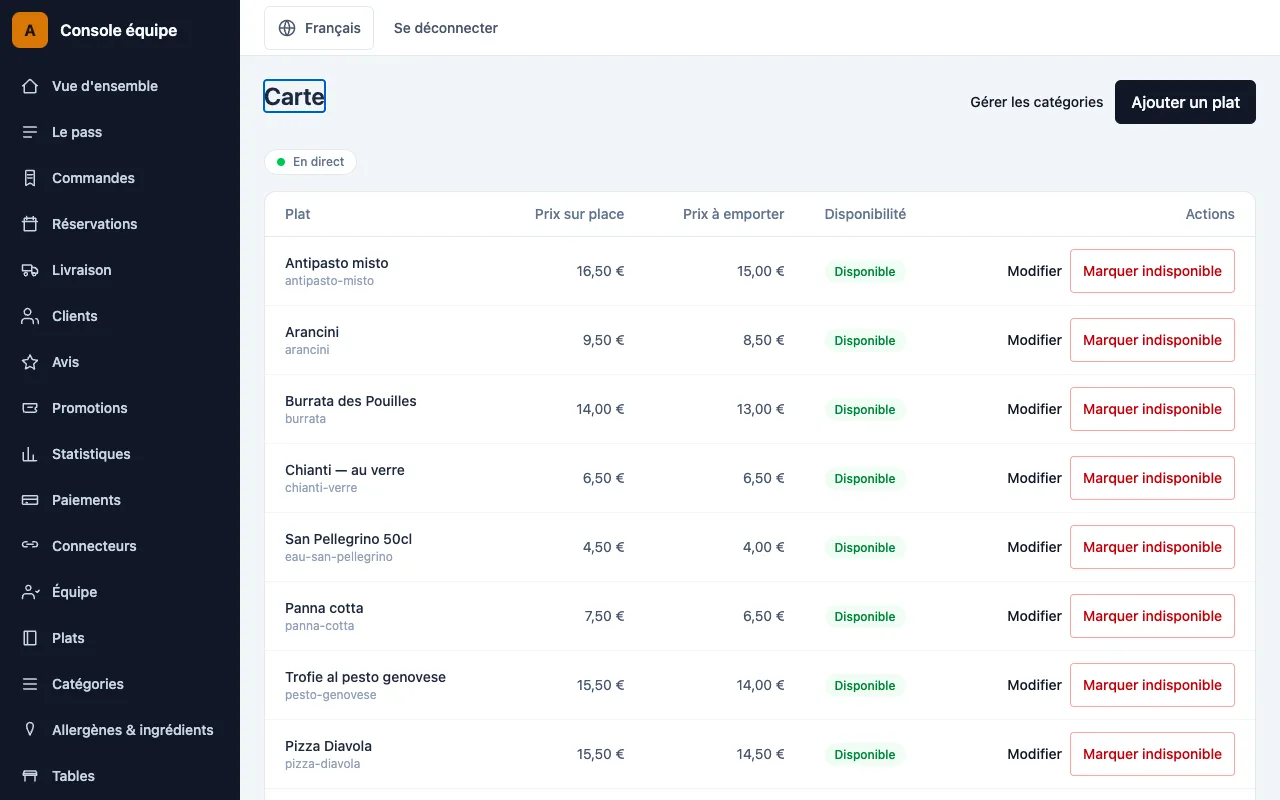Click Ajouter un plat button
Viewport: 1280px width, 800px height.
[x=1185, y=102]
